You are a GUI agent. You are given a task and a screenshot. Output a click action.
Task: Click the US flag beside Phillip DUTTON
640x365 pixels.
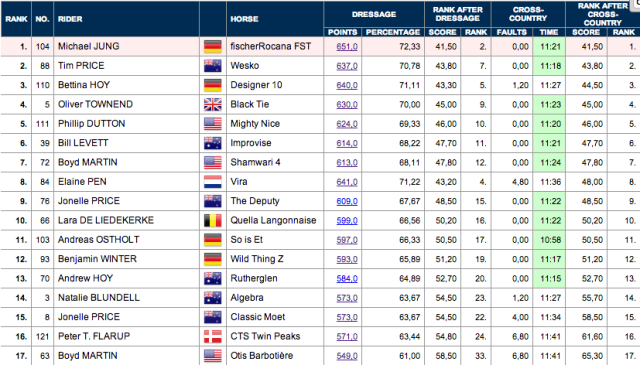click(x=213, y=124)
